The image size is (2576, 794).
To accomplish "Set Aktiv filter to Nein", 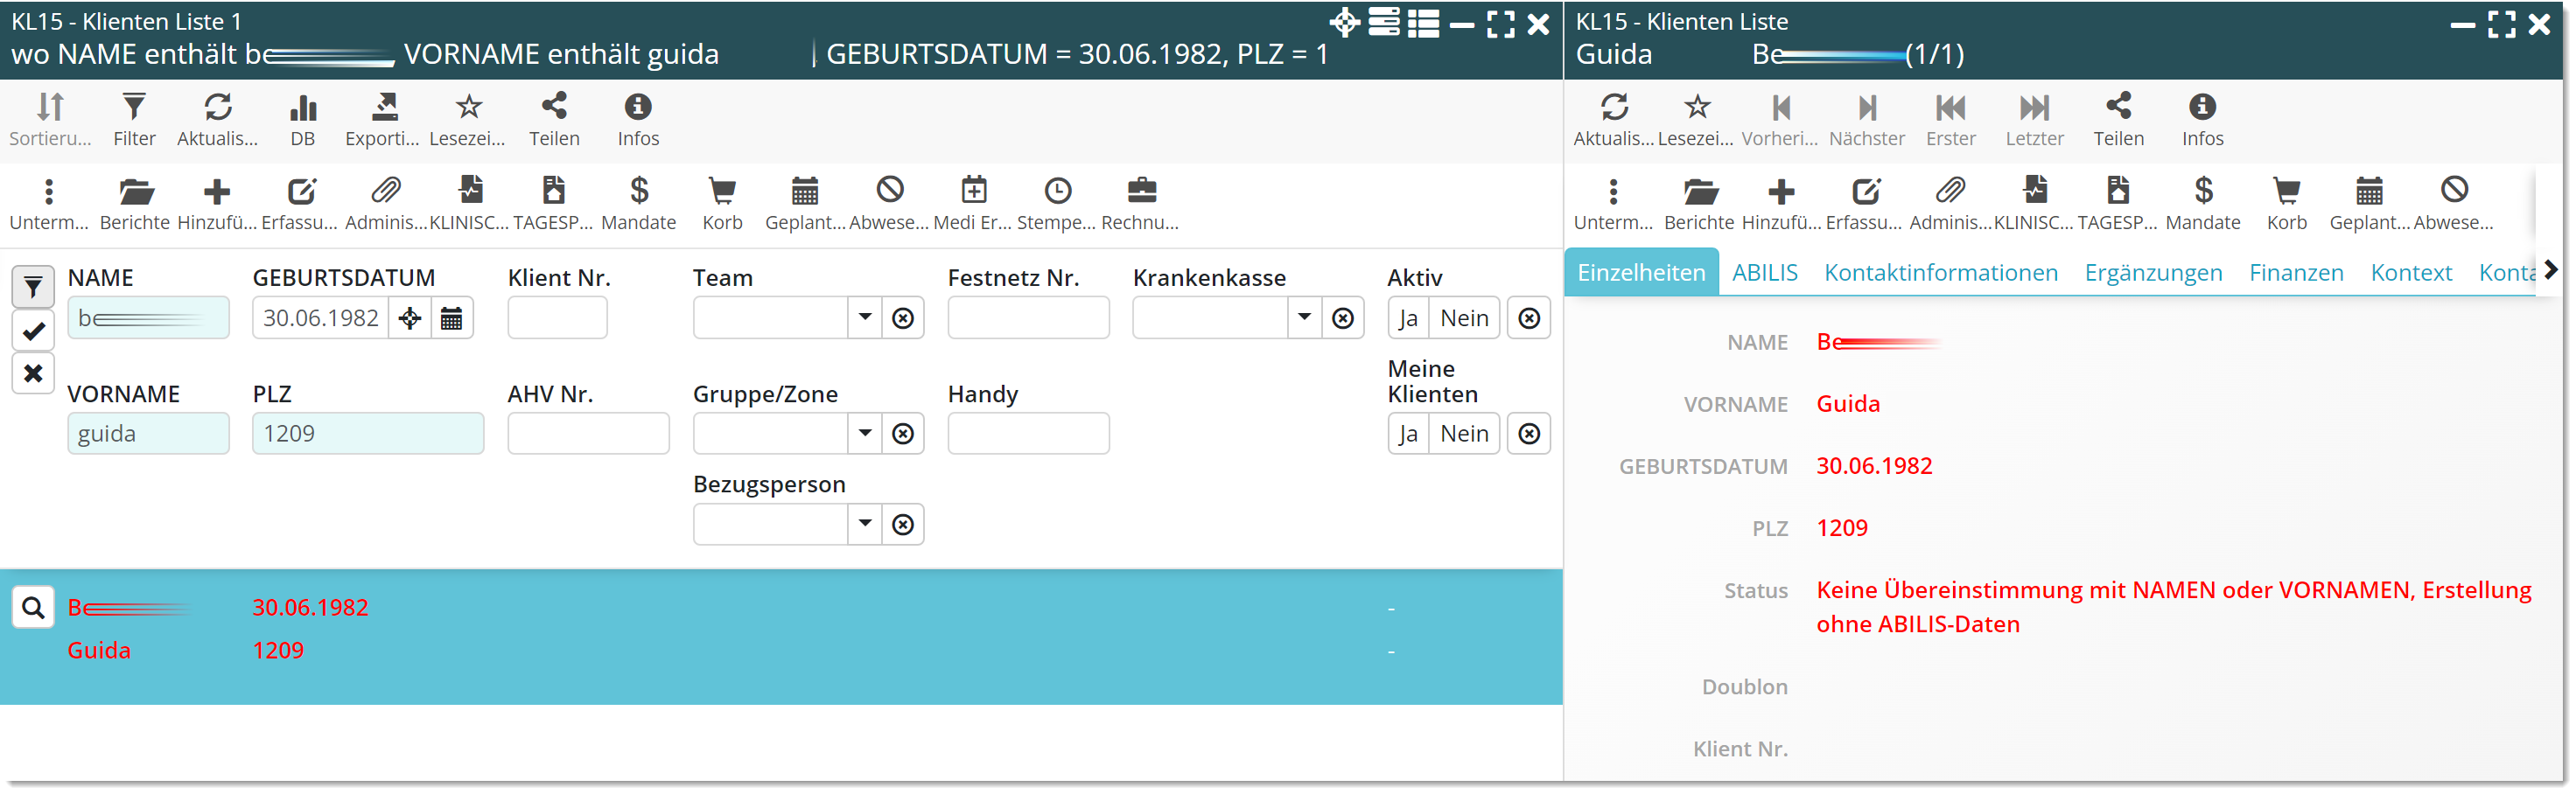I will [1464, 318].
